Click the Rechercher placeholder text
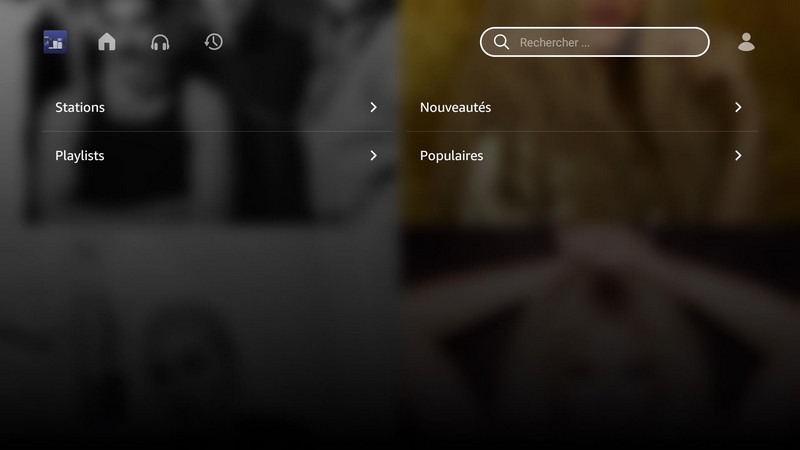The width and height of the screenshot is (800, 450). 555,42
